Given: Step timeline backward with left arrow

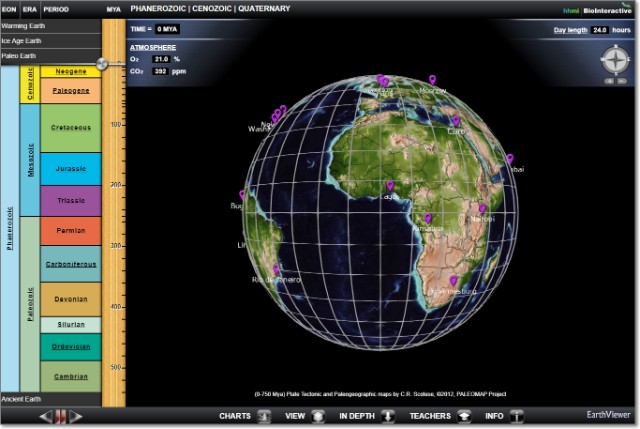Looking at the screenshot, I should [x=45, y=415].
